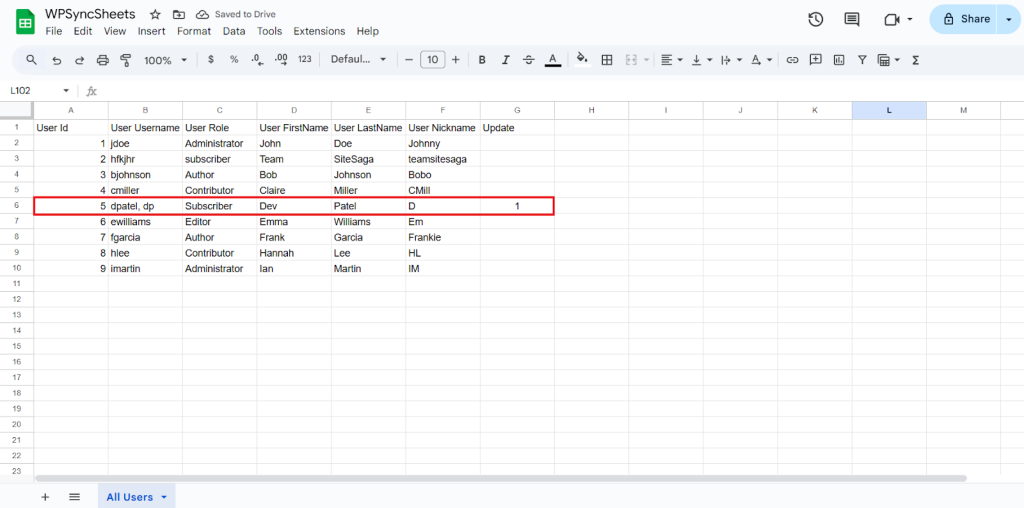
Task: Open the search menus magnifier
Action: coord(31,60)
